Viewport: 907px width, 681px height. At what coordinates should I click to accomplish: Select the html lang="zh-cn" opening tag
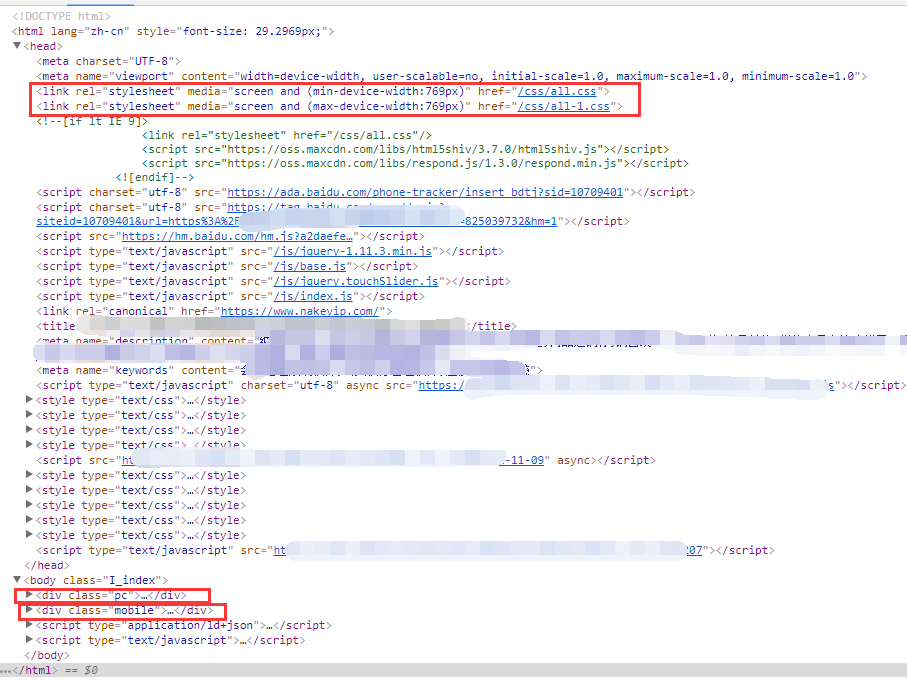pyautogui.click(x=173, y=31)
